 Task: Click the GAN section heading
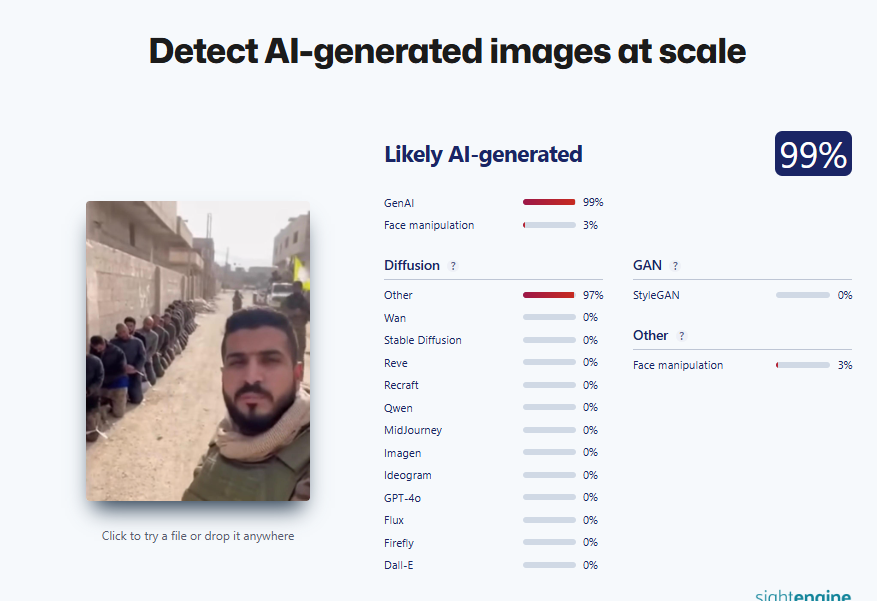647,265
